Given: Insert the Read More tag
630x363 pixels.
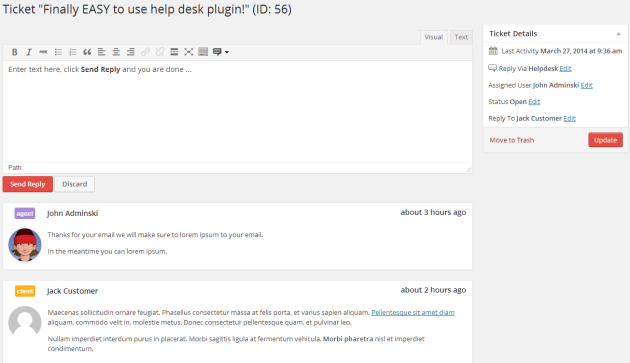Looking at the screenshot, I should pyautogui.click(x=174, y=52).
